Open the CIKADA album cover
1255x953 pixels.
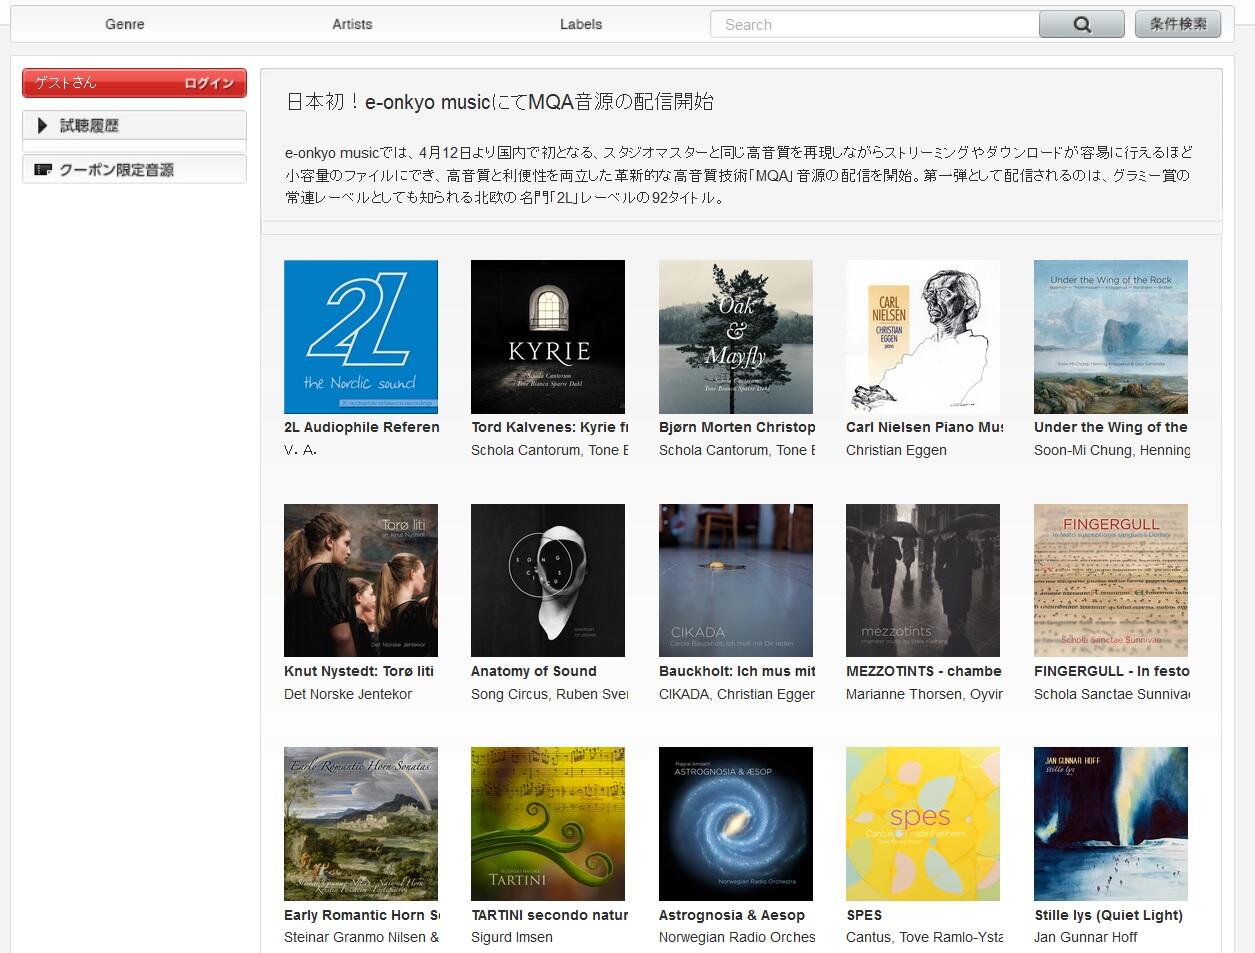pos(736,581)
